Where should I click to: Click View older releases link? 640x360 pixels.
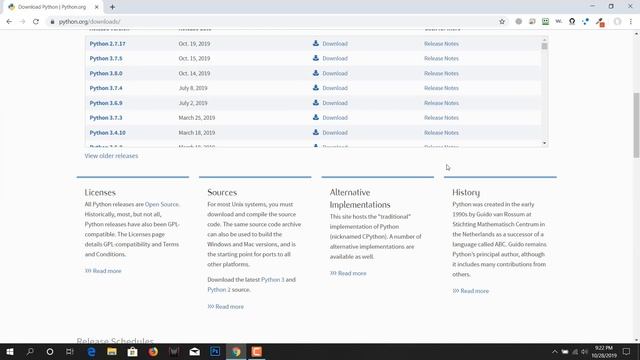click(111, 156)
